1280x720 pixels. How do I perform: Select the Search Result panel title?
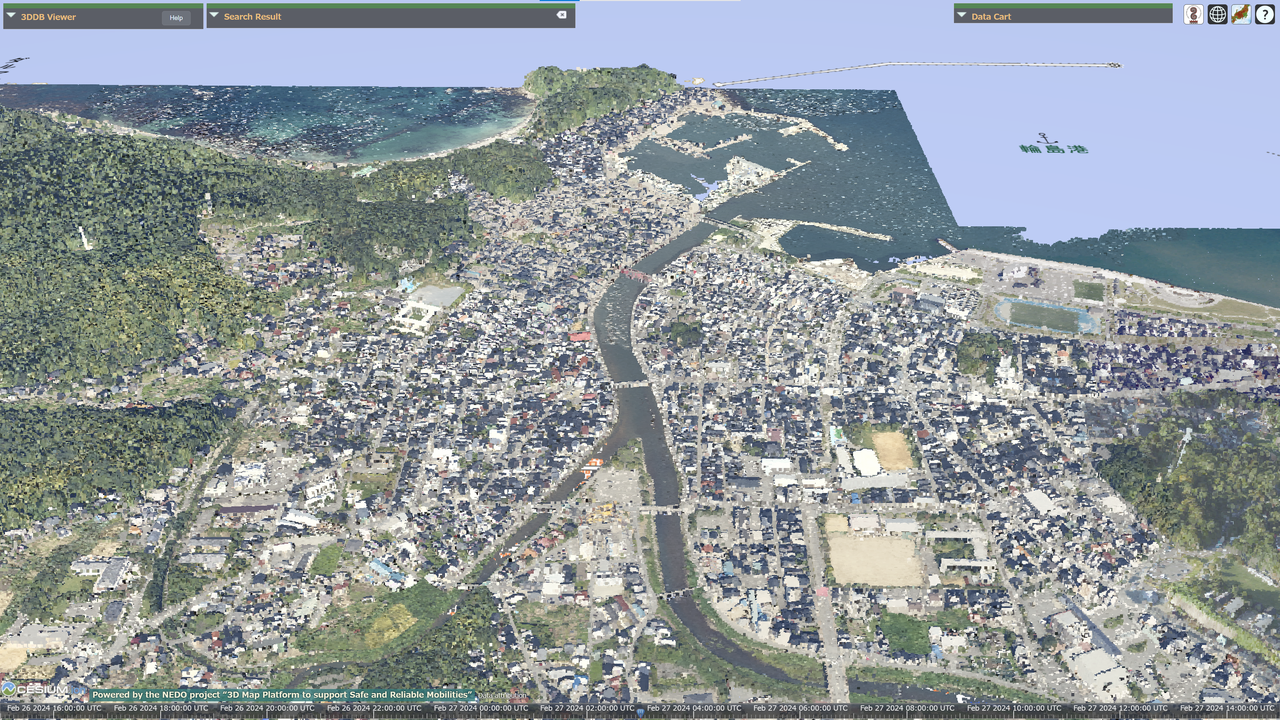252,17
